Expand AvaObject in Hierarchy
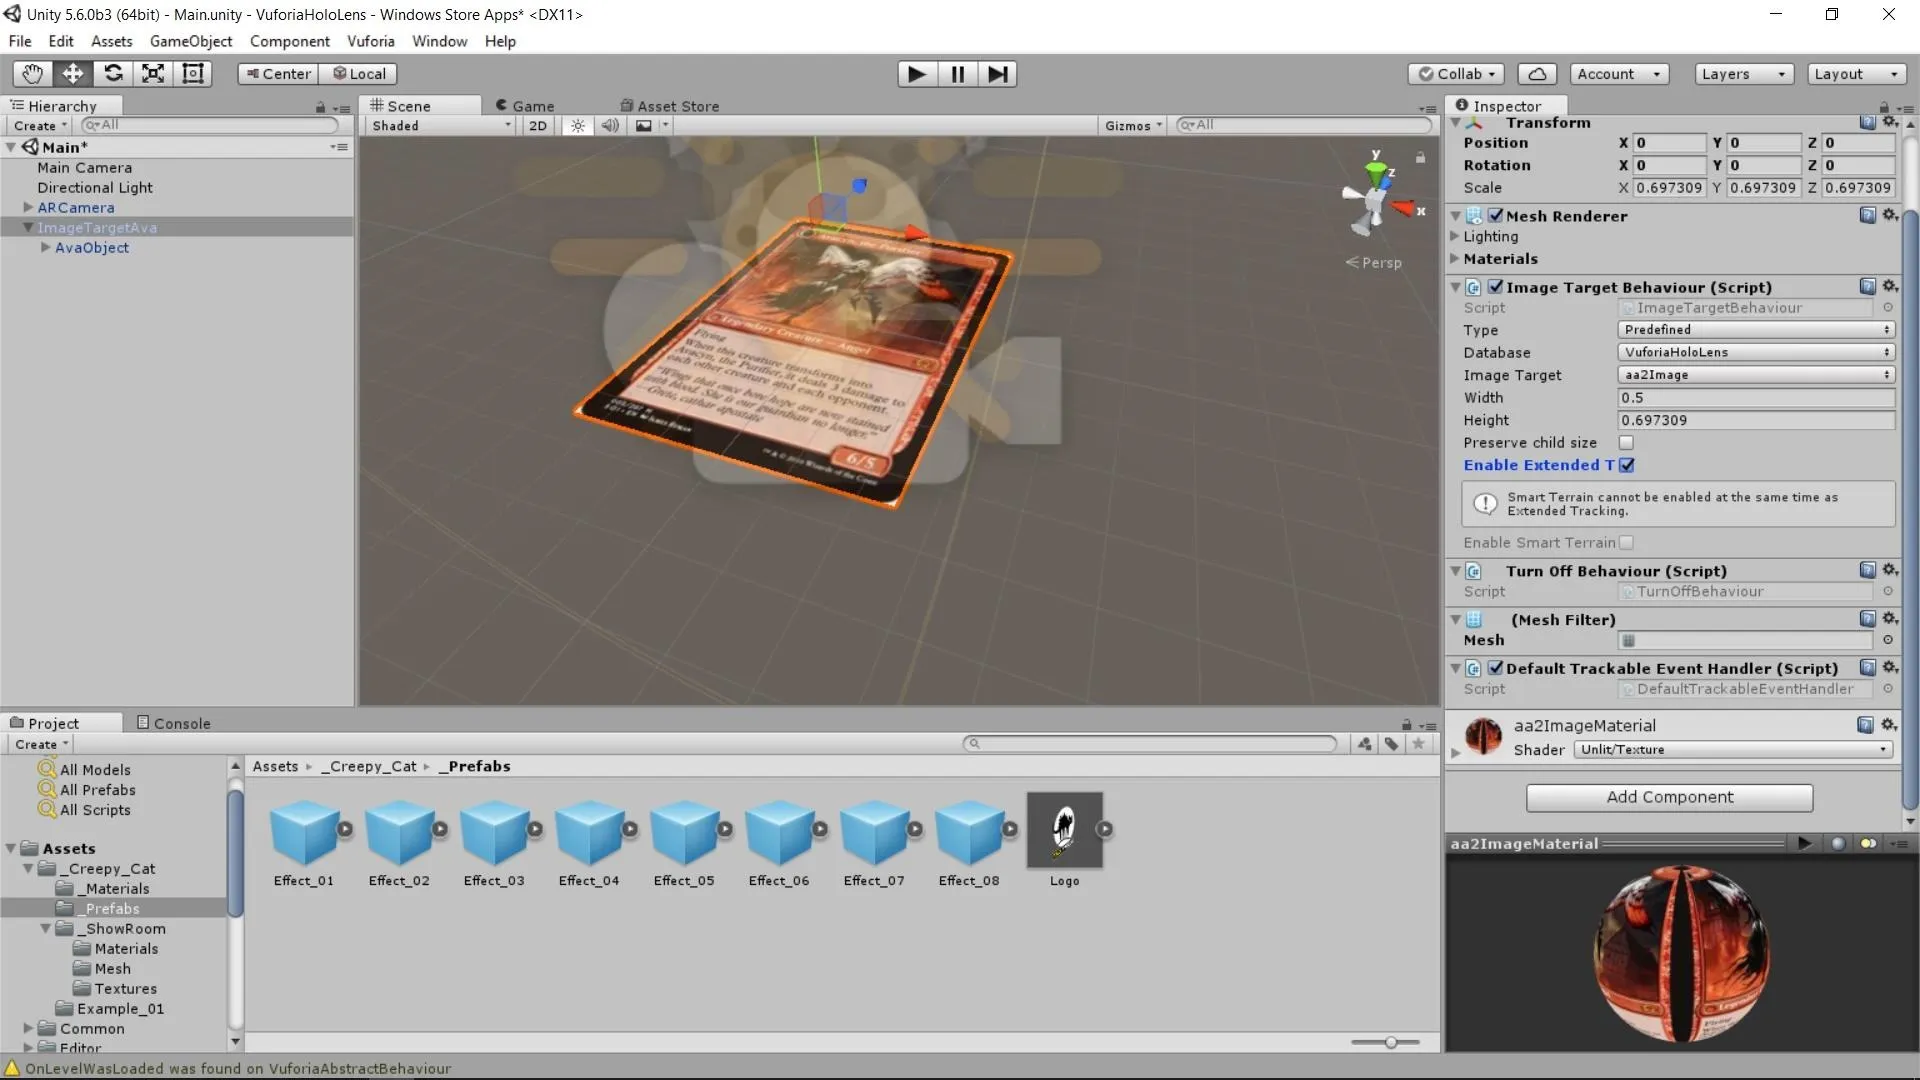1920x1080 pixels. 45,247
